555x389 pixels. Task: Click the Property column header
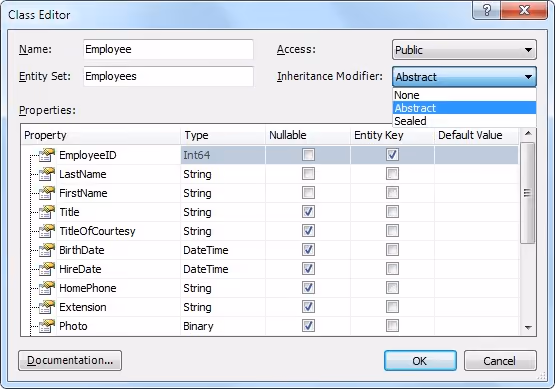coord(101,135)
